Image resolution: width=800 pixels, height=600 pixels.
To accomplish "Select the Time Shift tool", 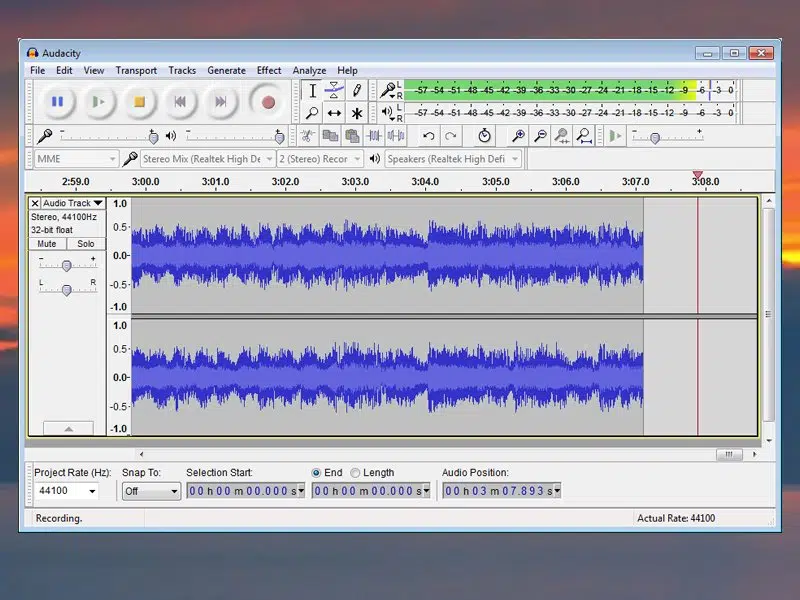I will [x=334, y=113].
